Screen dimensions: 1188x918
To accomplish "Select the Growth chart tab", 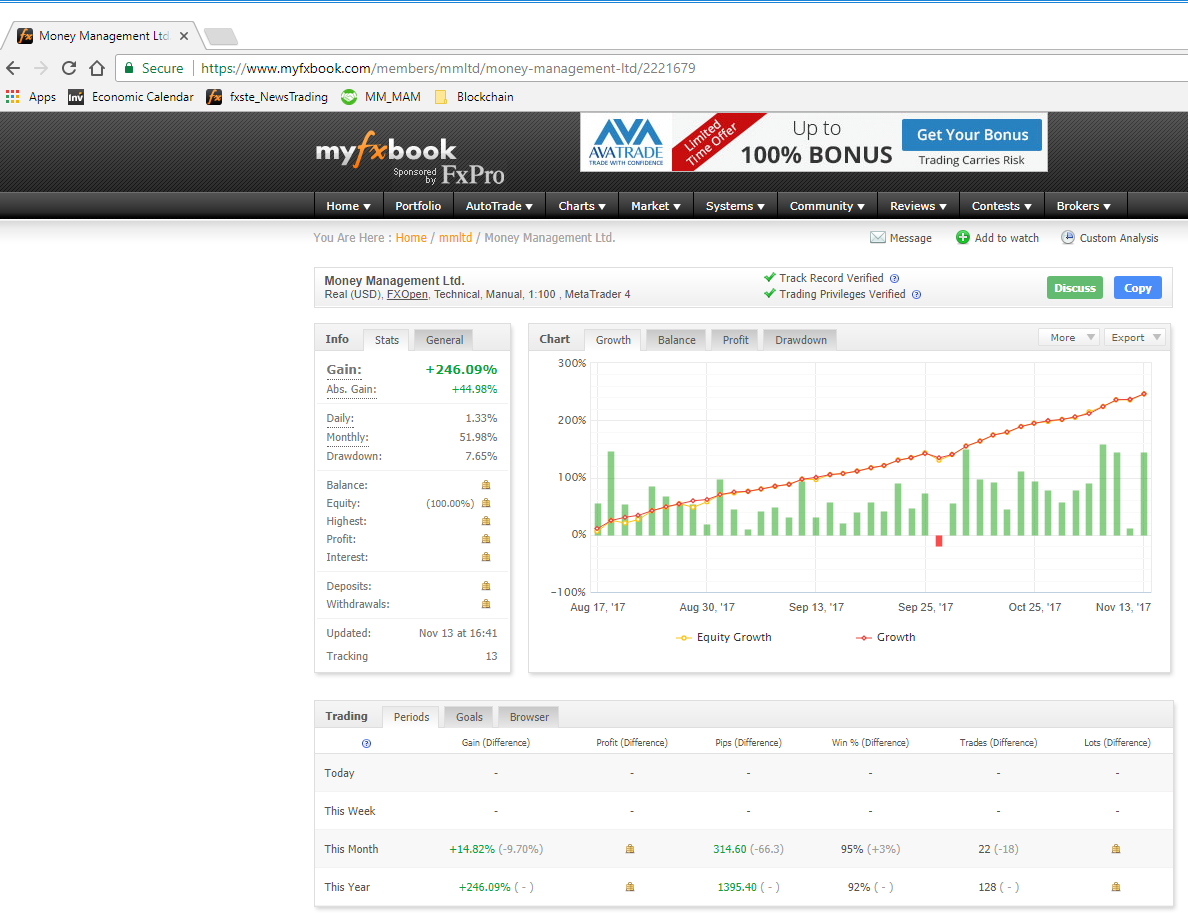I will (x=613, y=340).
